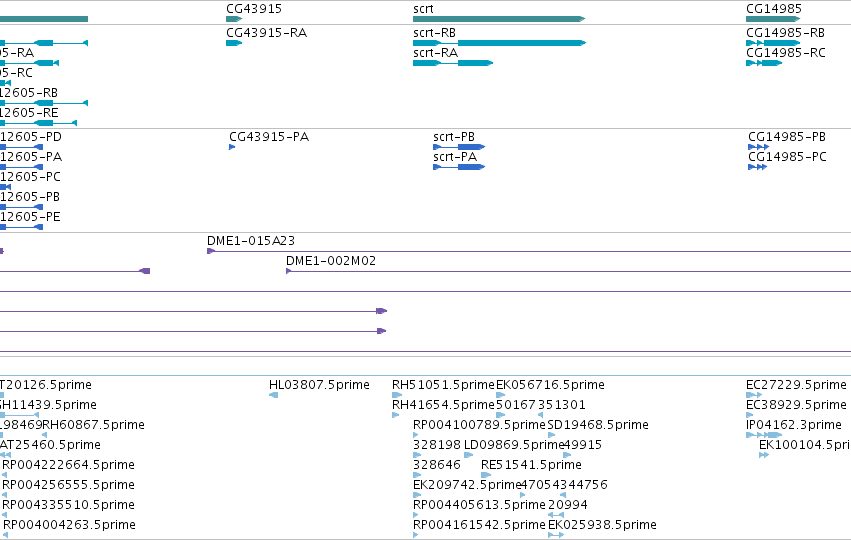Screen dimensions: 851x540
Task: Click the RP004161542.5prime label
Action: pyautogui.click(x=479, y=525)
